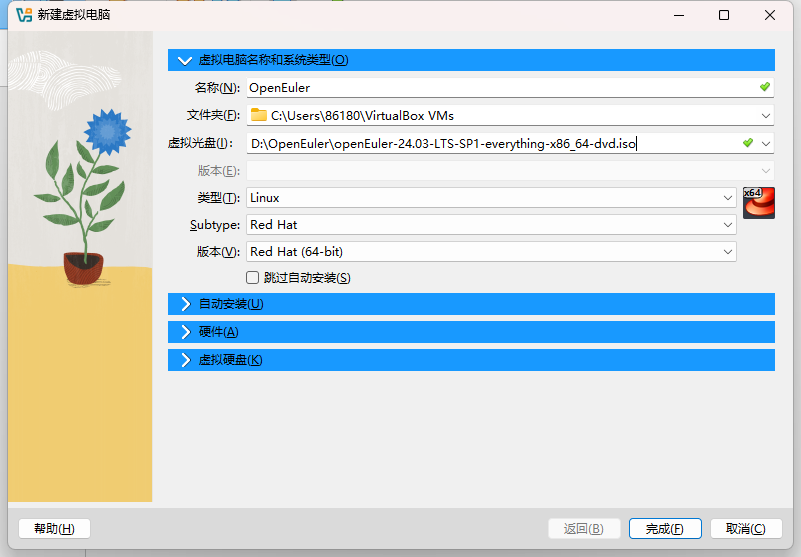
Task: Click the VirtualBox logo in the title bar
Action: (23, 15)
